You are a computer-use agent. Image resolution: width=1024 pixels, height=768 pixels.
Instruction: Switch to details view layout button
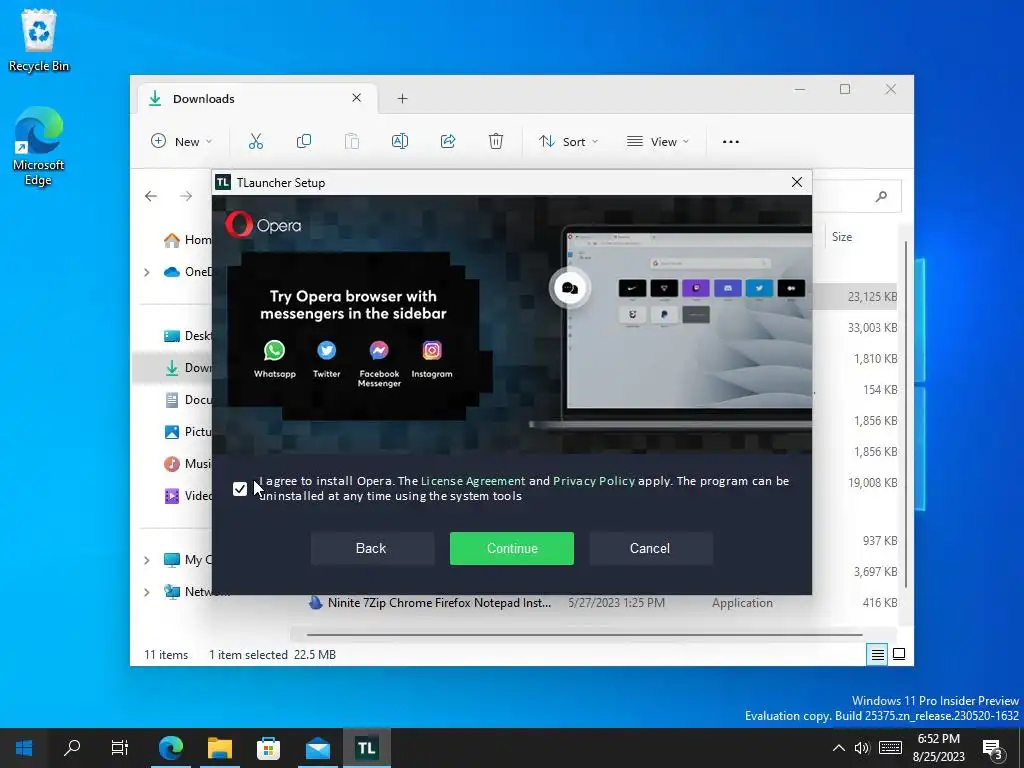coord(878,654)
